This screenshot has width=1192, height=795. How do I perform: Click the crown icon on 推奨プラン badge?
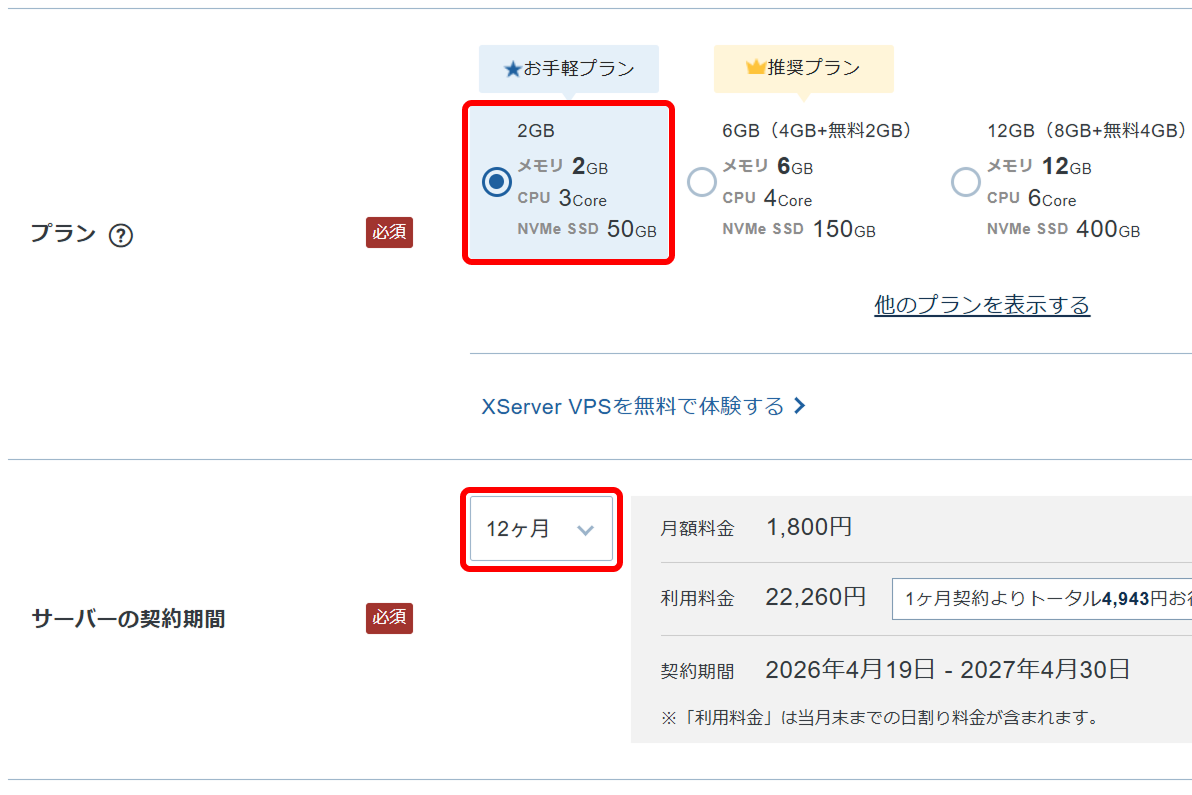[x=755, y=68]
